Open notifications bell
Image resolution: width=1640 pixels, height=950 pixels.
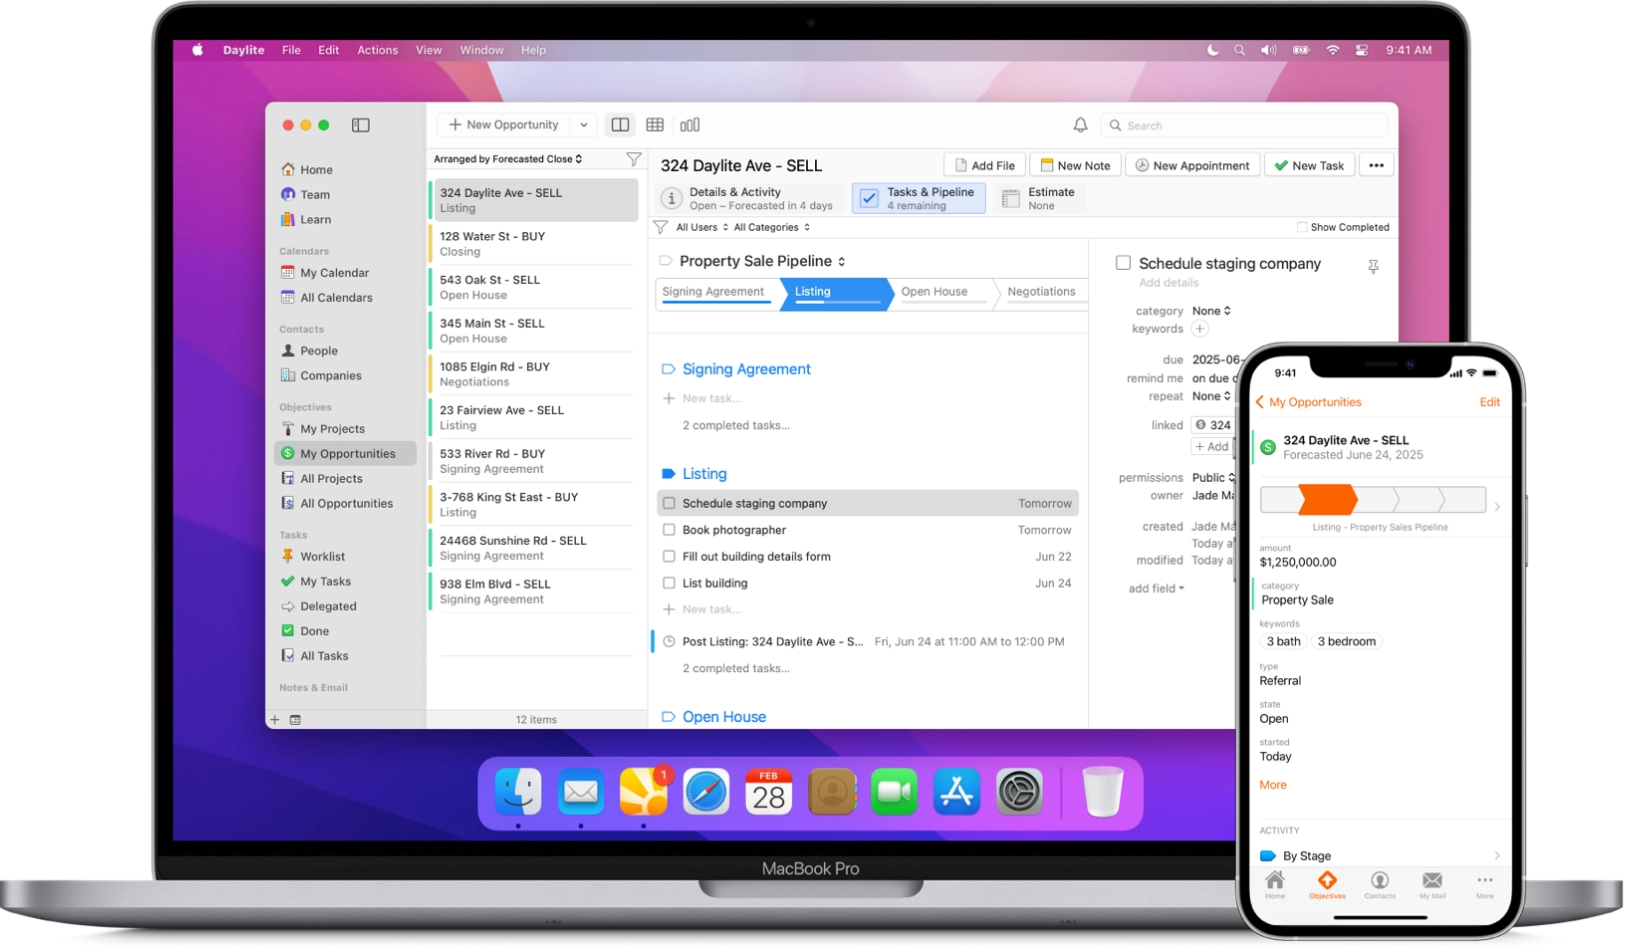(x=1080, y=125)
